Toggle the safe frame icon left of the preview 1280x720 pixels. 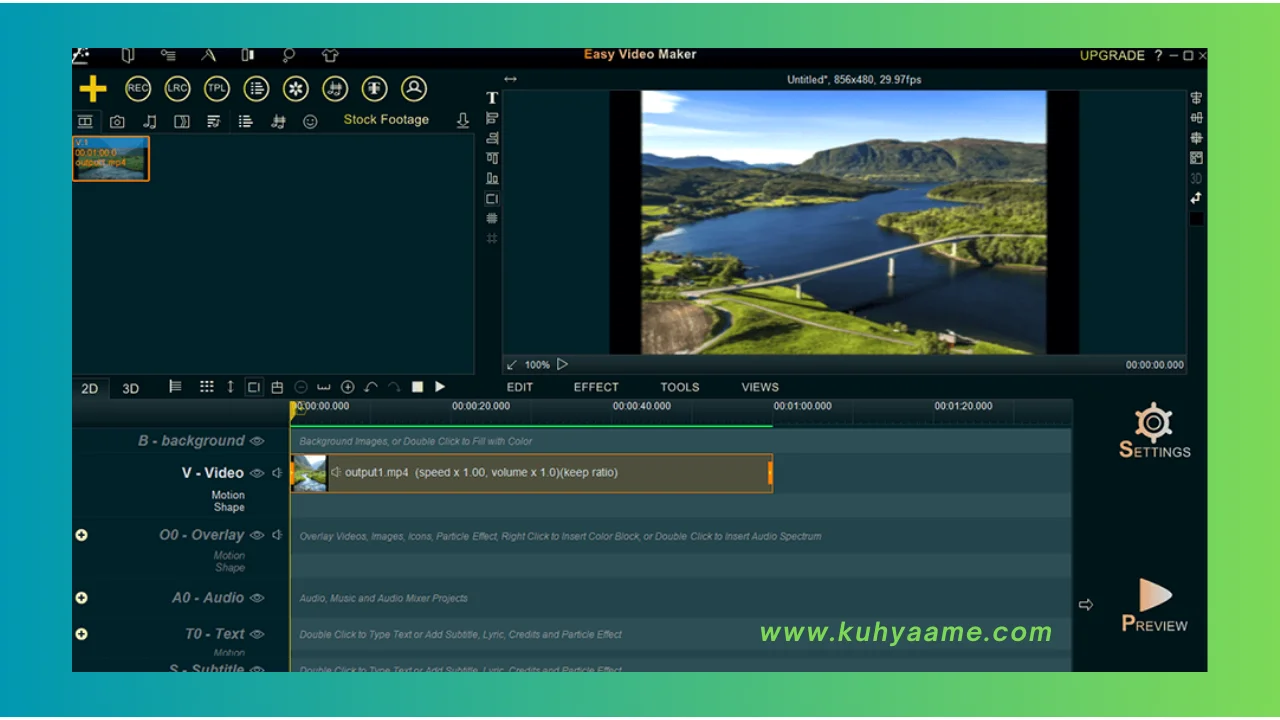492,198
